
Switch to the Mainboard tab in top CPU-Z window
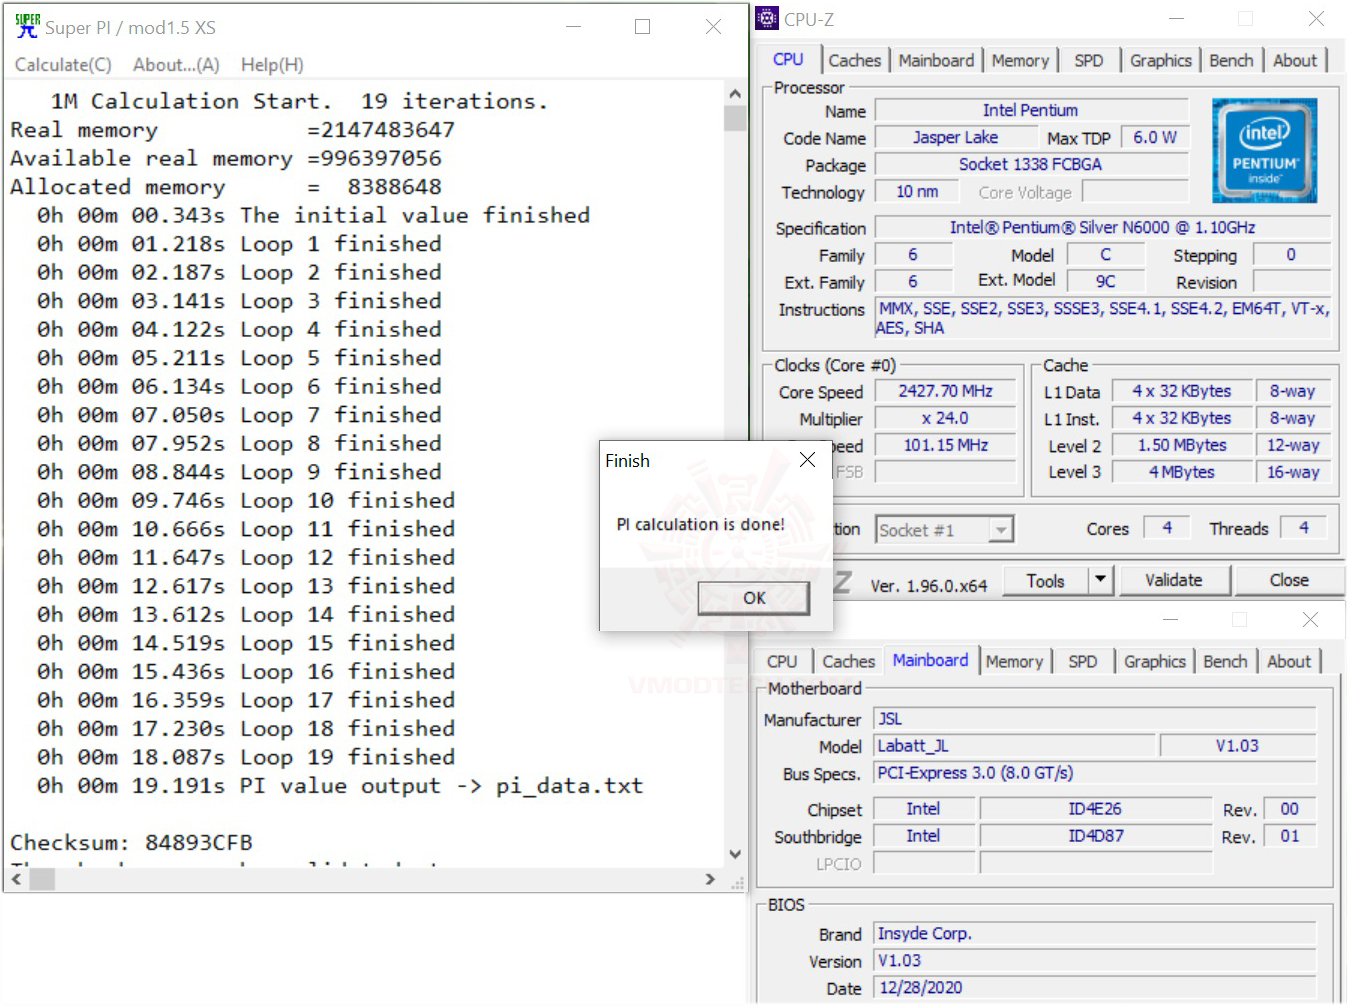tap(936, 60)
